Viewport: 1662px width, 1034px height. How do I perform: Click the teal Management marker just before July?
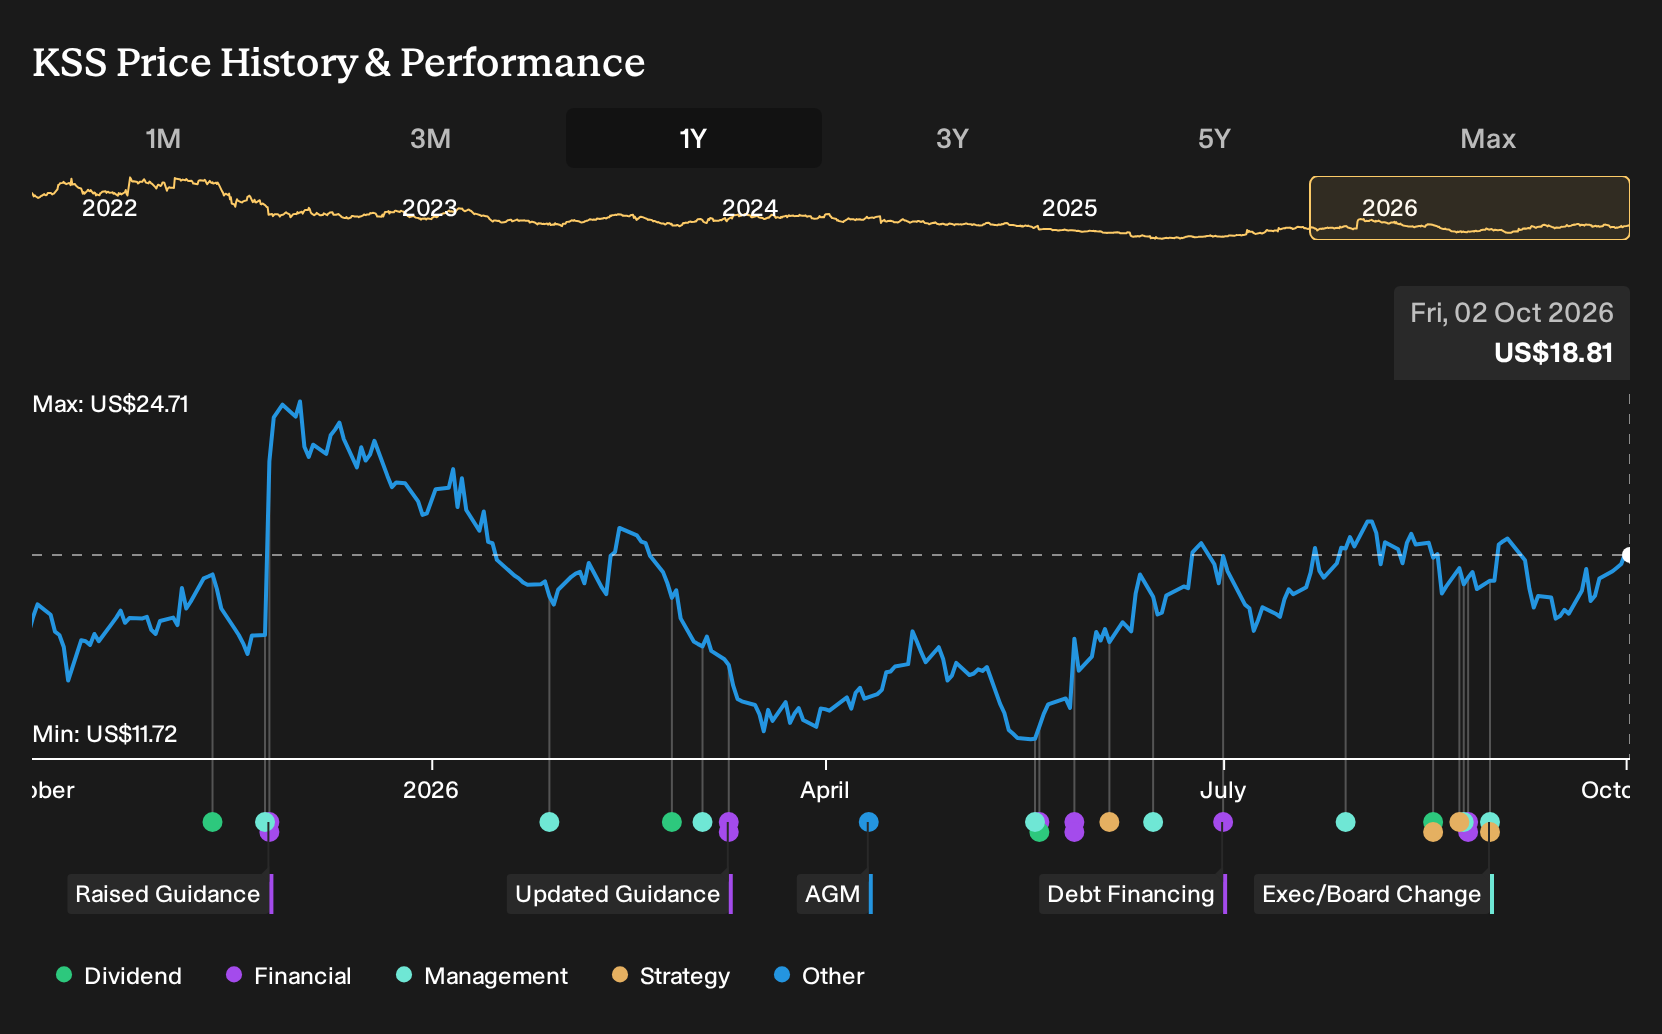1153,822
